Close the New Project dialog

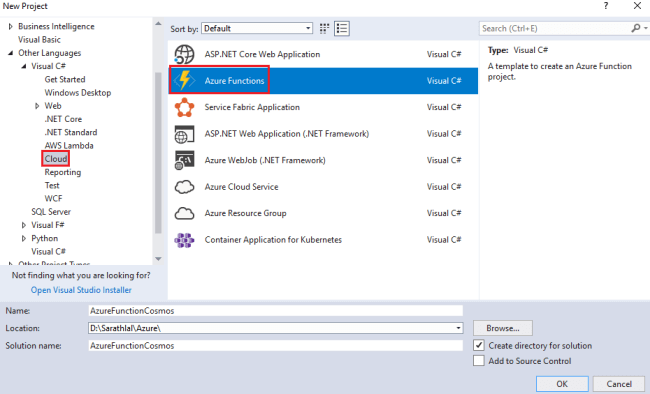tap(637, 6)
